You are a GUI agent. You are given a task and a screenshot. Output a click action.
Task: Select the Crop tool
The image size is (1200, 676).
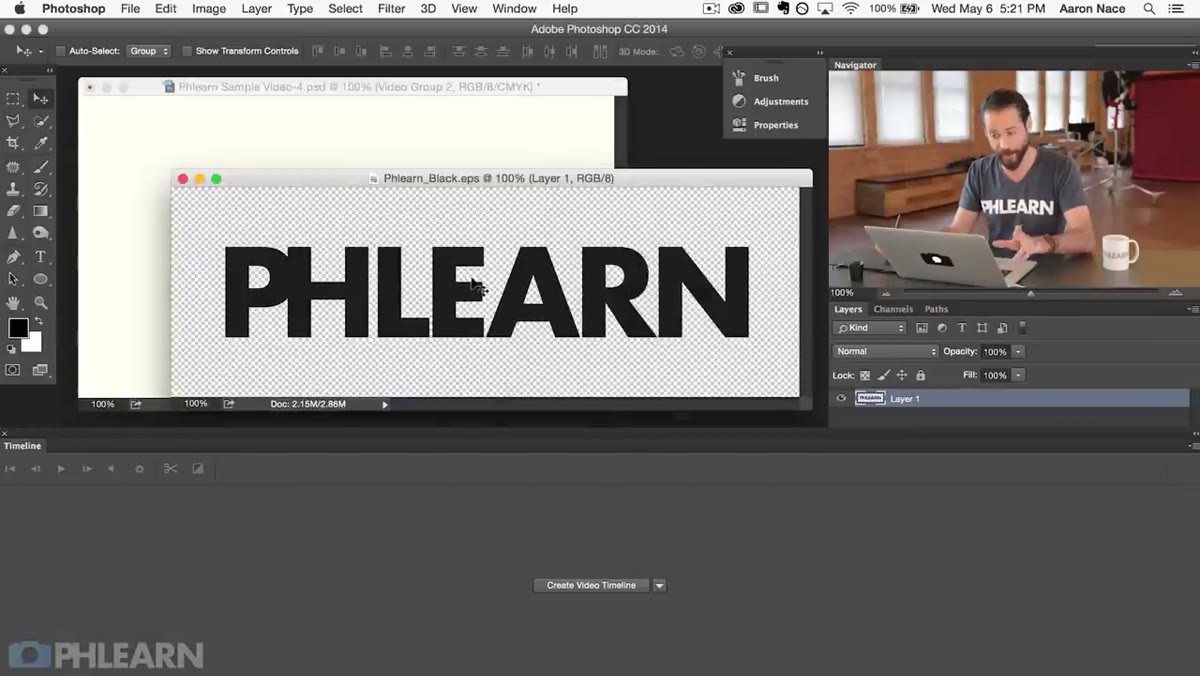[x=14, y=144]
